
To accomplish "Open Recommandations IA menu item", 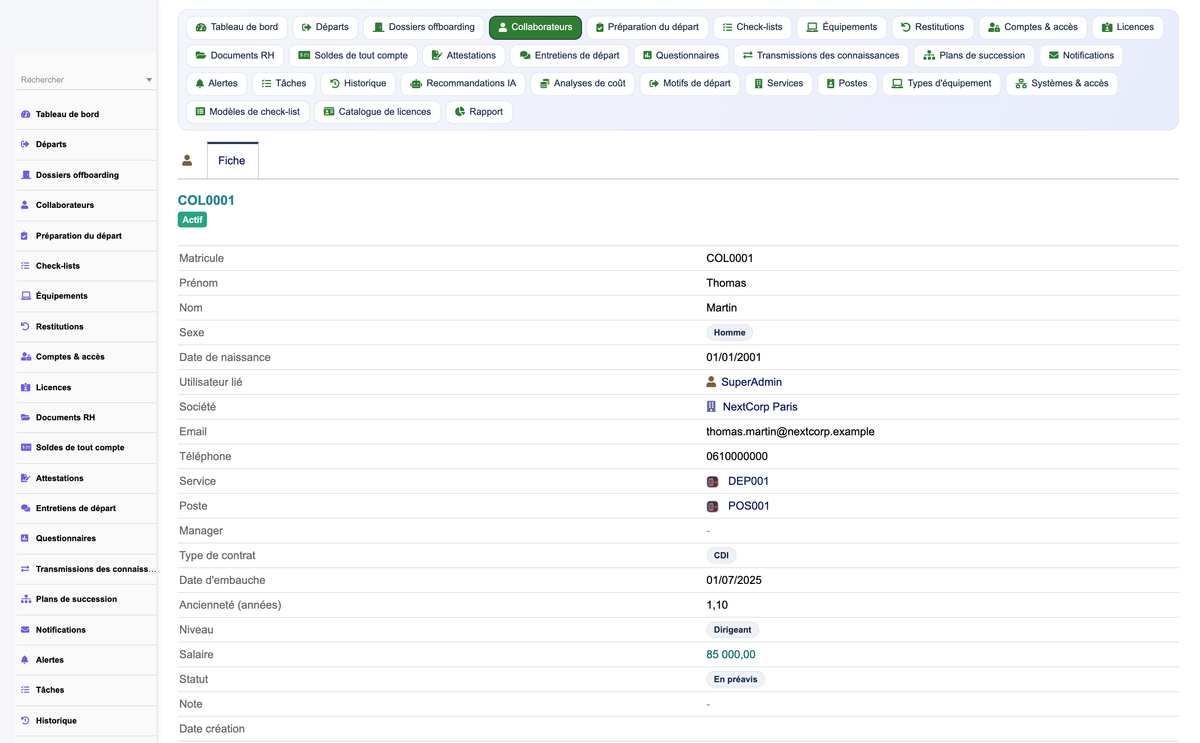I will tap(463, 83).
